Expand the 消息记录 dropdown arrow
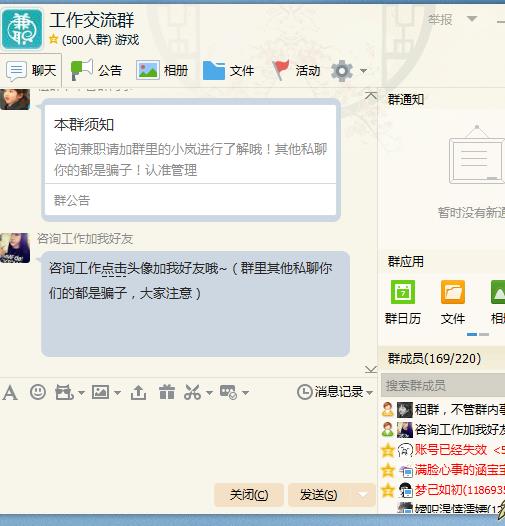 (x=369, y=392)
